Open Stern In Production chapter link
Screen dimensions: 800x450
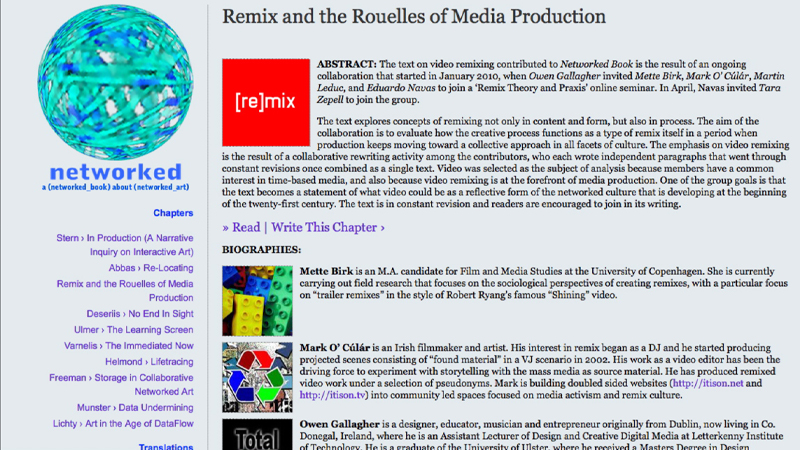125,245
